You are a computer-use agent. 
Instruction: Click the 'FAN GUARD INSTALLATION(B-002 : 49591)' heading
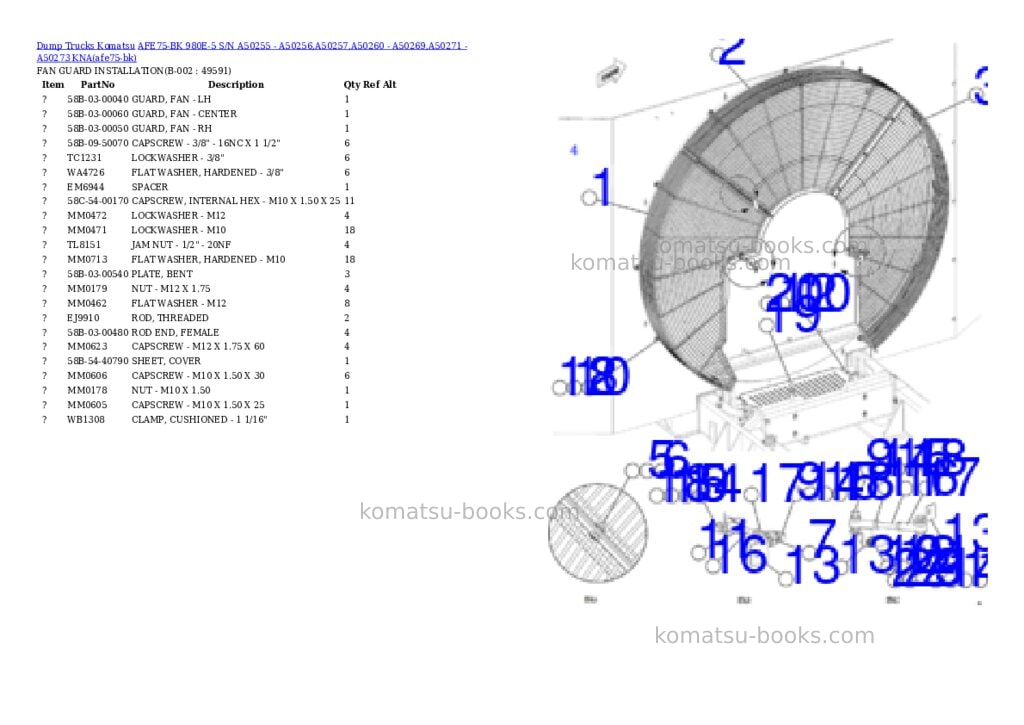coord(134,71)
